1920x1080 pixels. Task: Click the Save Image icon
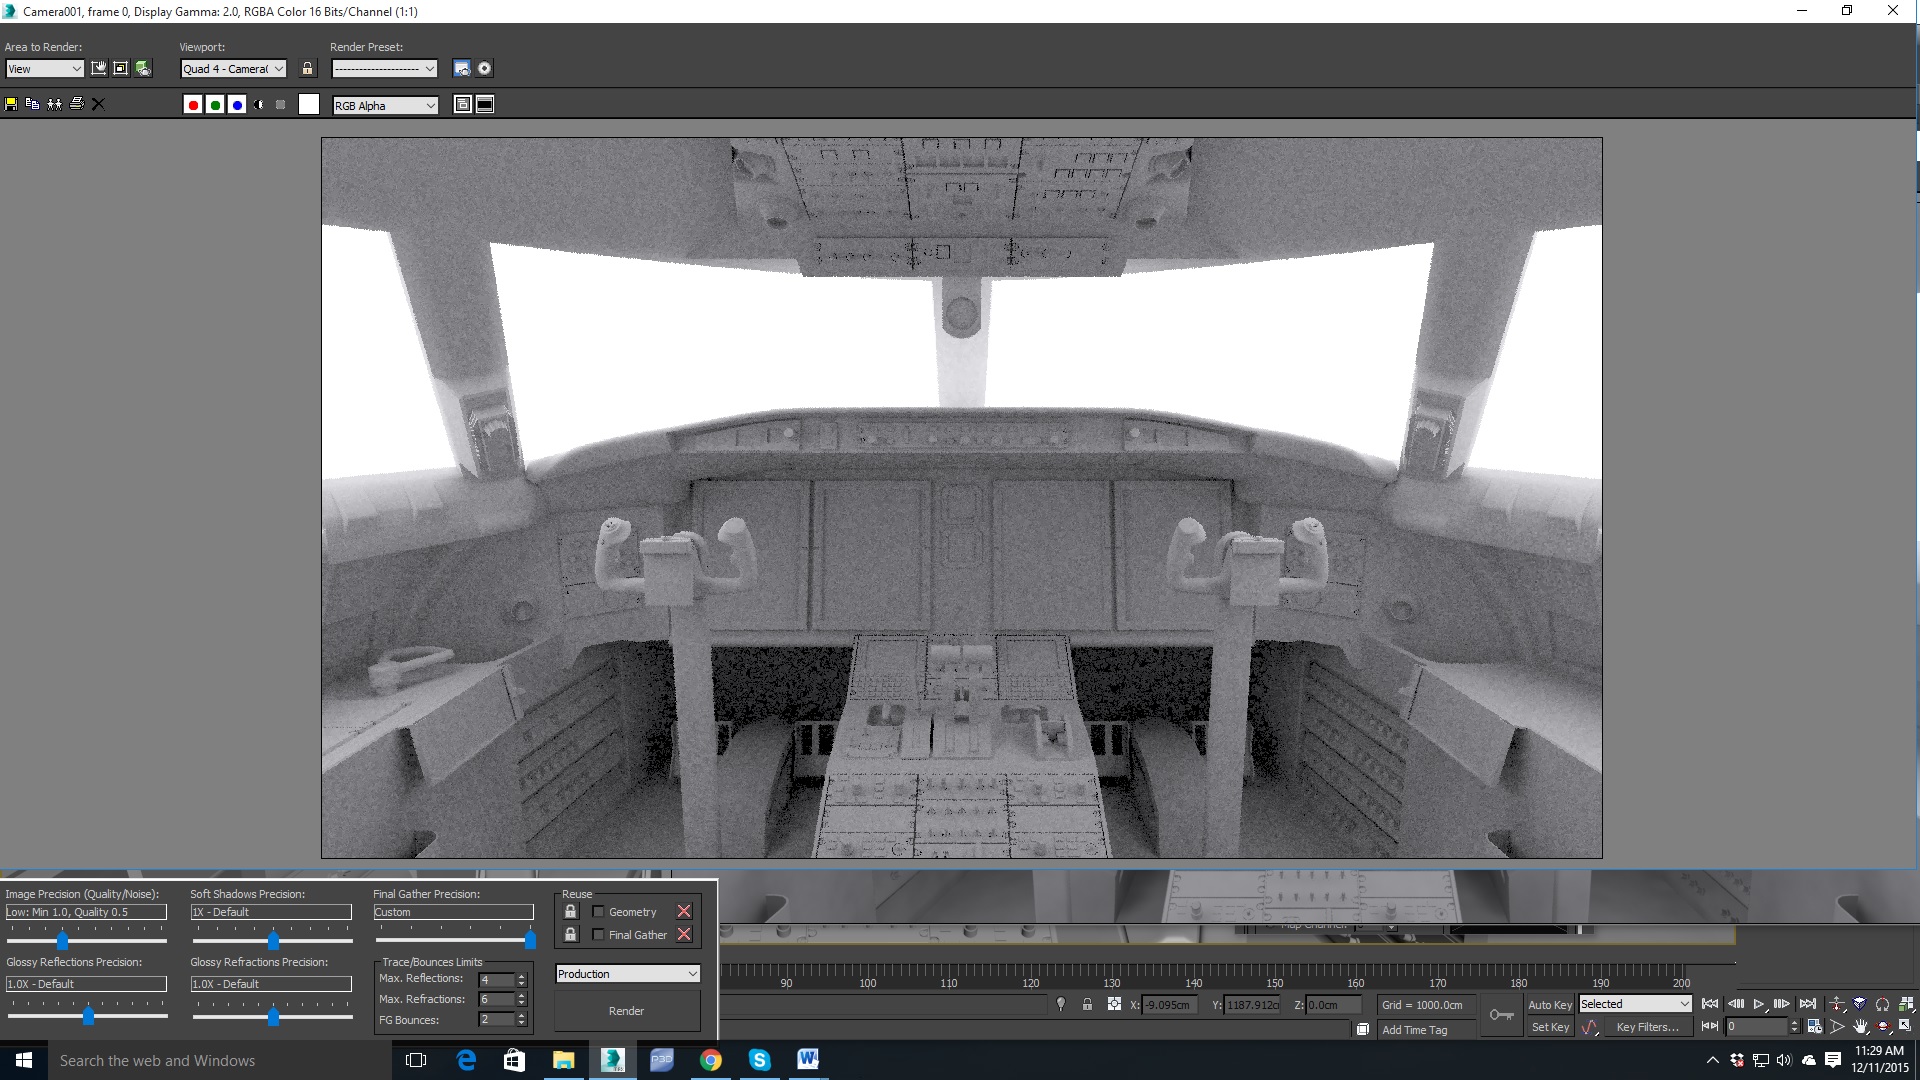(11, 104)
